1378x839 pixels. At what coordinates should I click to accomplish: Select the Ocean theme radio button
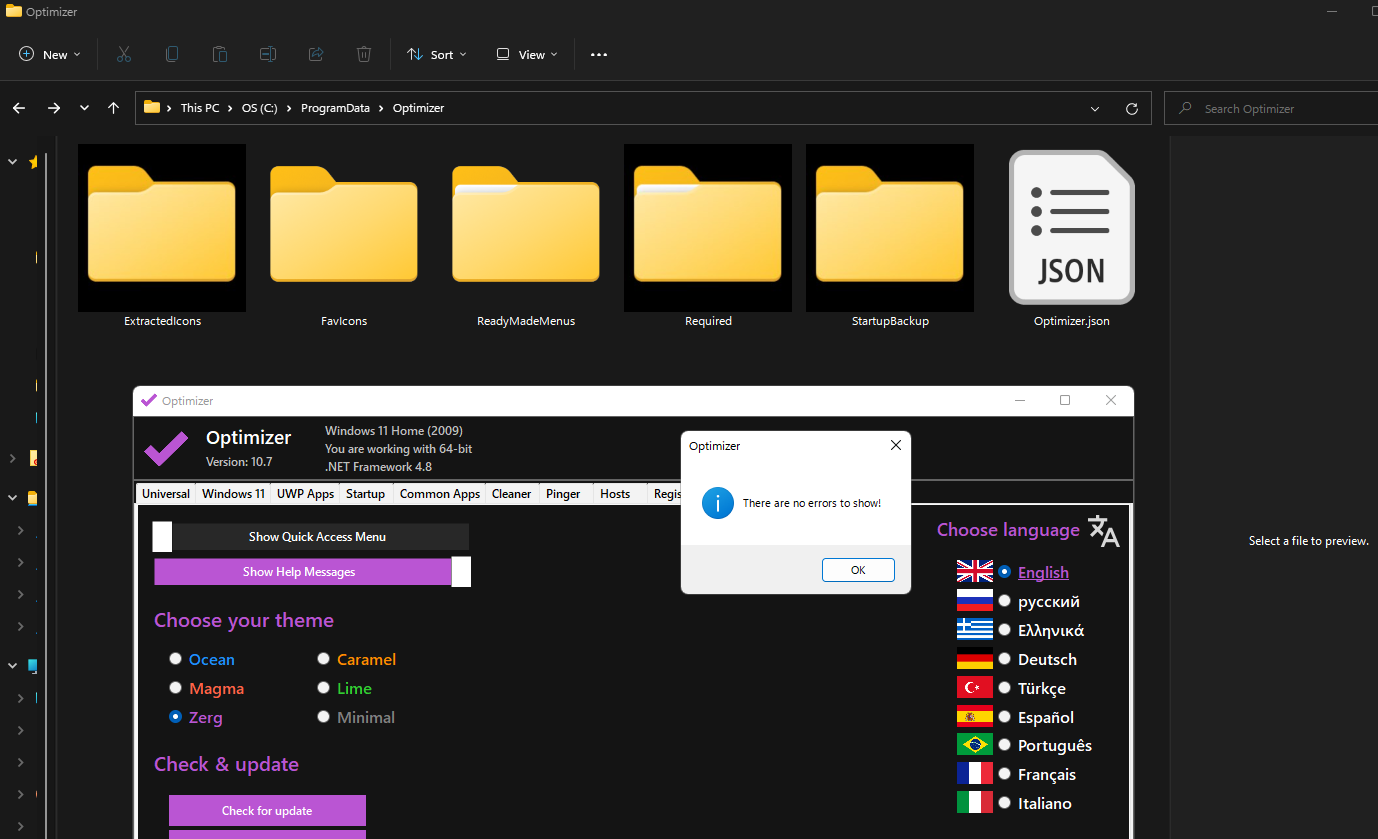click(x=175, y=658)
